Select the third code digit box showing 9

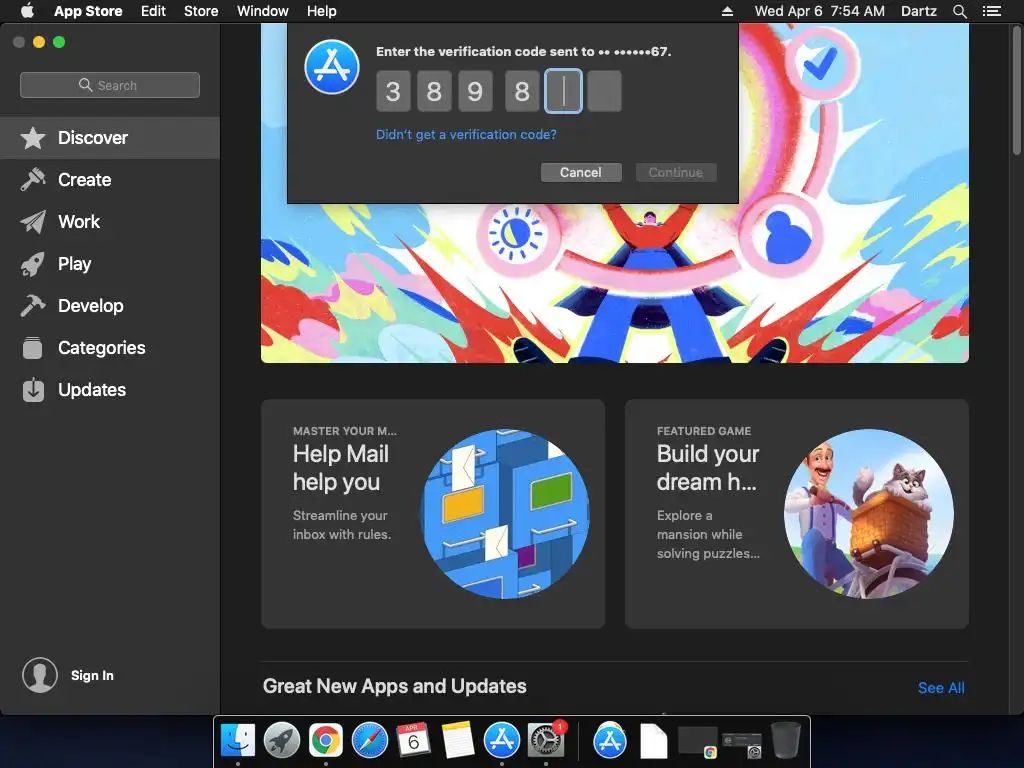[x=475, y=91]
